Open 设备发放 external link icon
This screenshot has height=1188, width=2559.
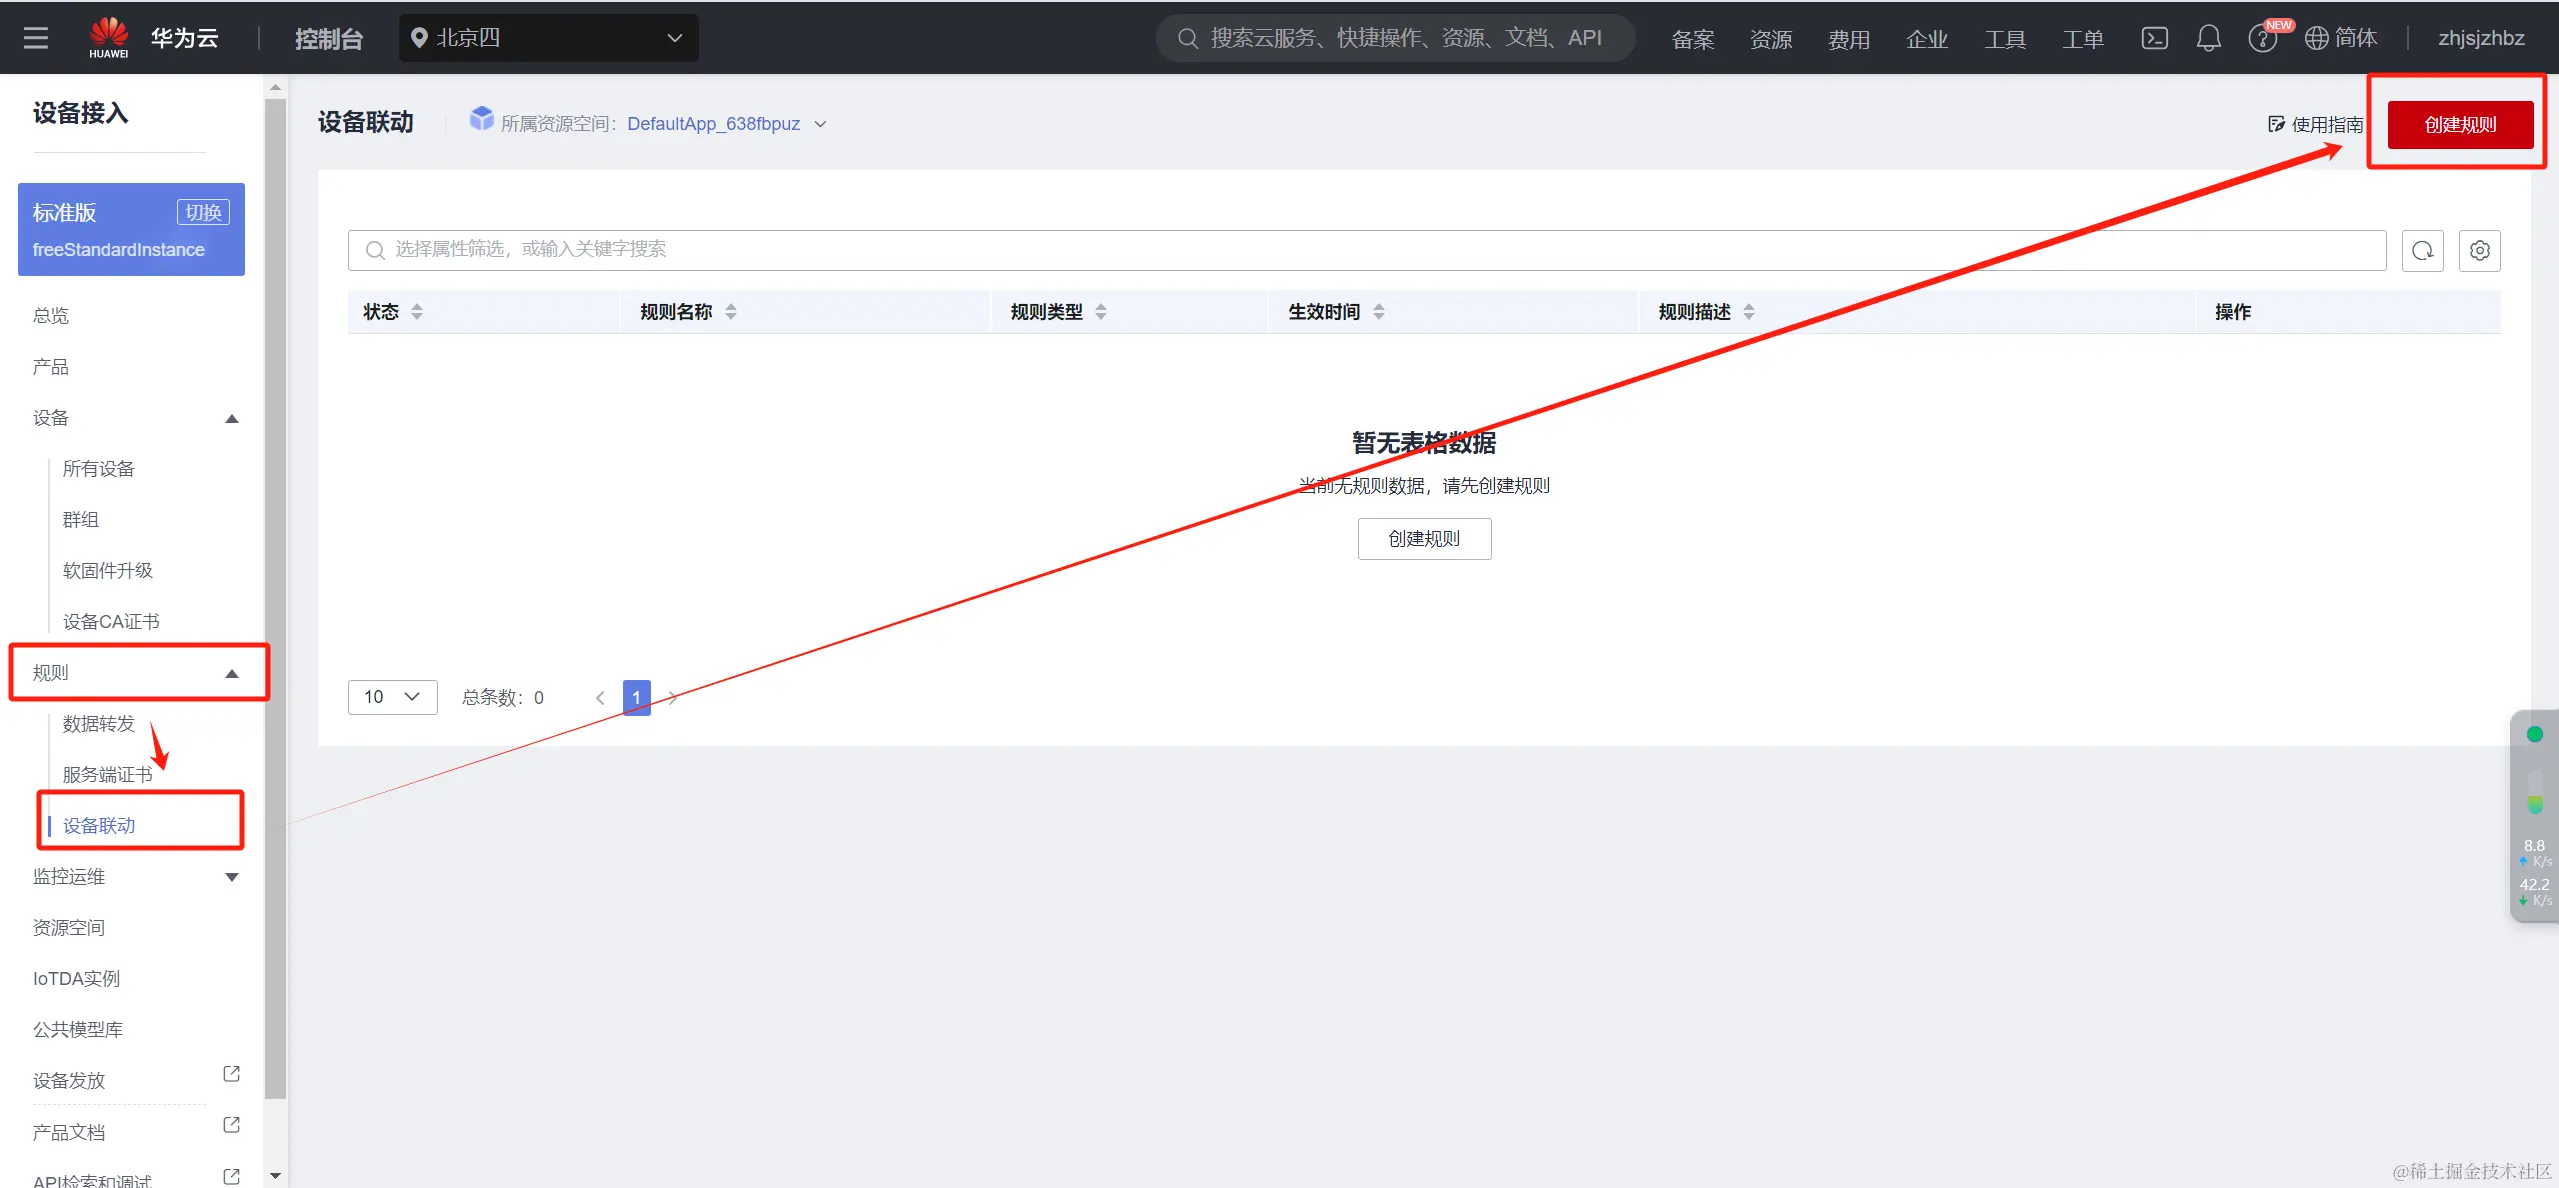tap(231, 1074)
